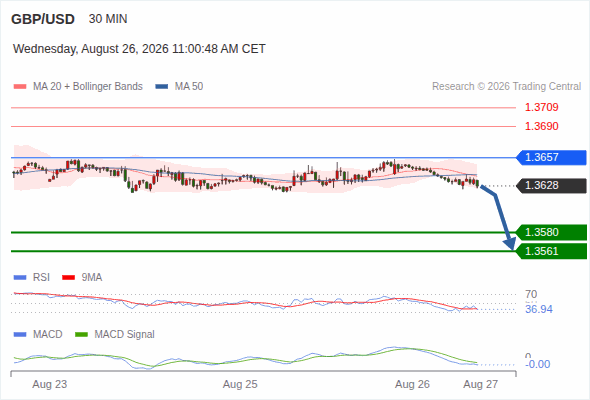Click the 30 MIN timeframe label
The width and height of the screenshot is (590, 400).
[108, 19]
